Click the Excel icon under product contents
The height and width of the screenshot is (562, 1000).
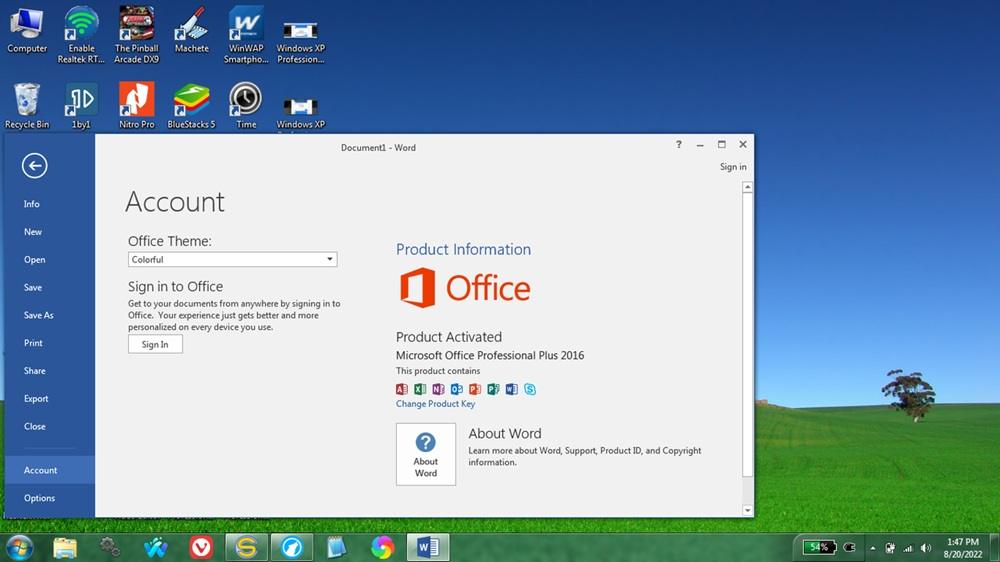(x=420, y=389)
